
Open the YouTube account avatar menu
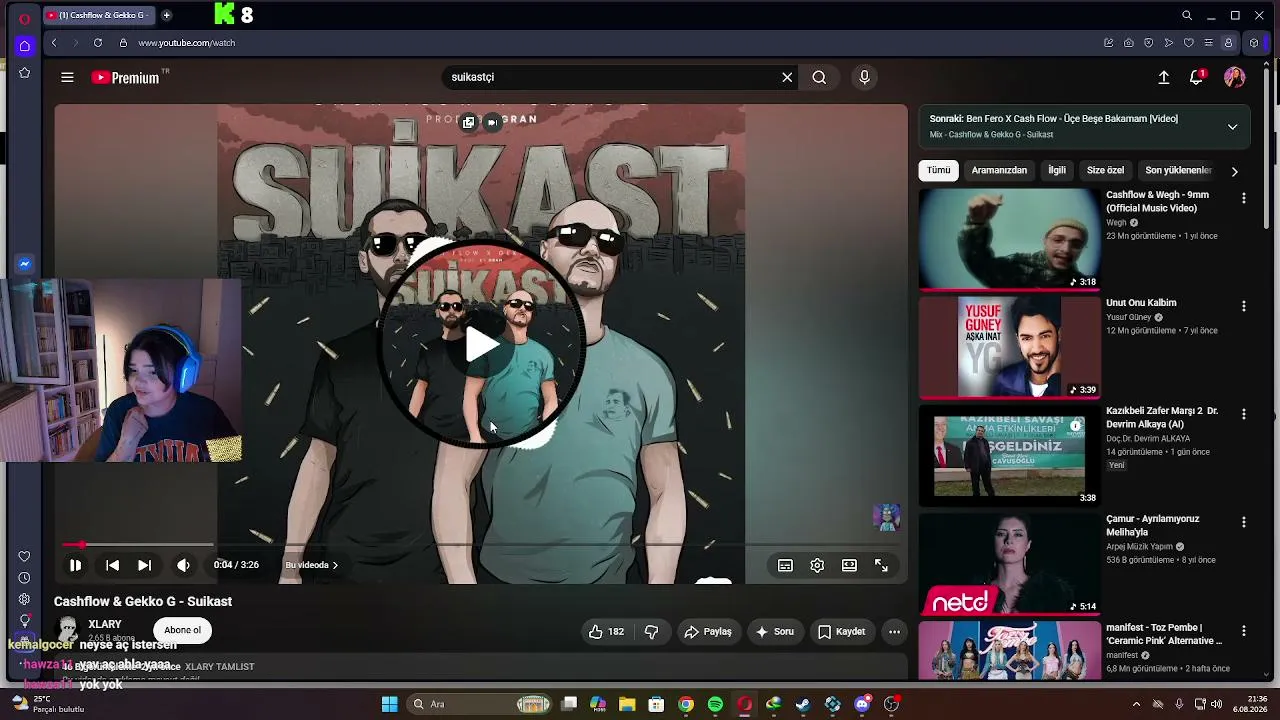click(1235, 77)
